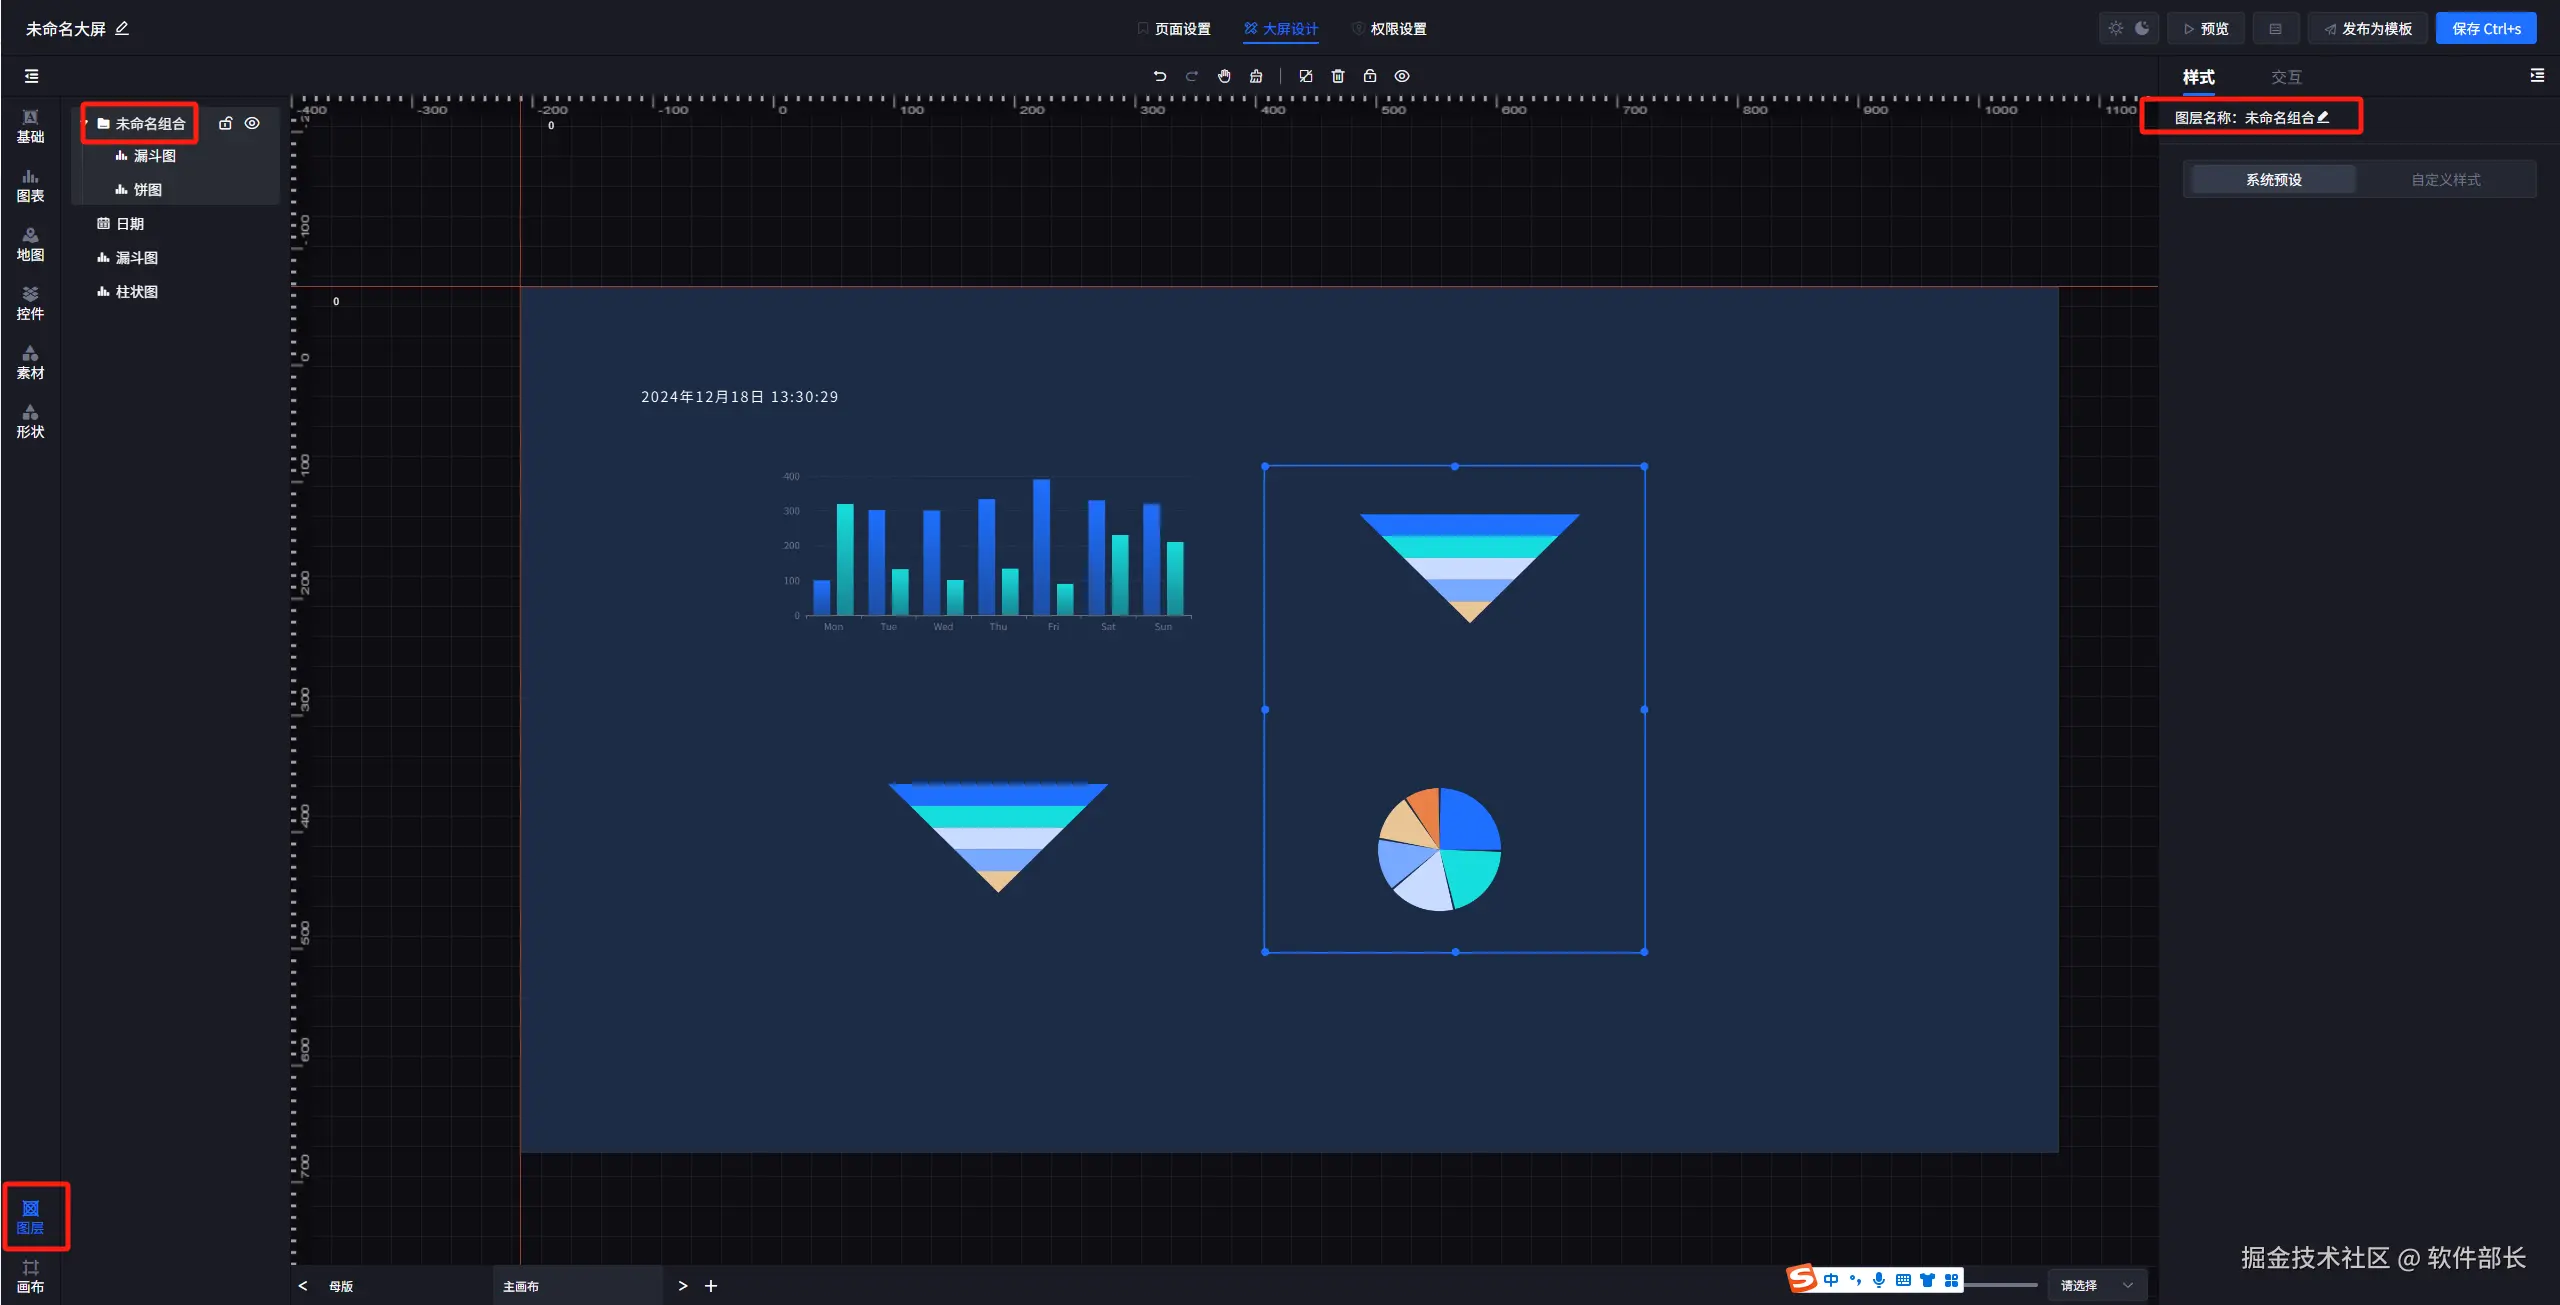Select the hand pan tool
The width and height of the screenshot is (2560, 1305).
(x=1224, y=76)
